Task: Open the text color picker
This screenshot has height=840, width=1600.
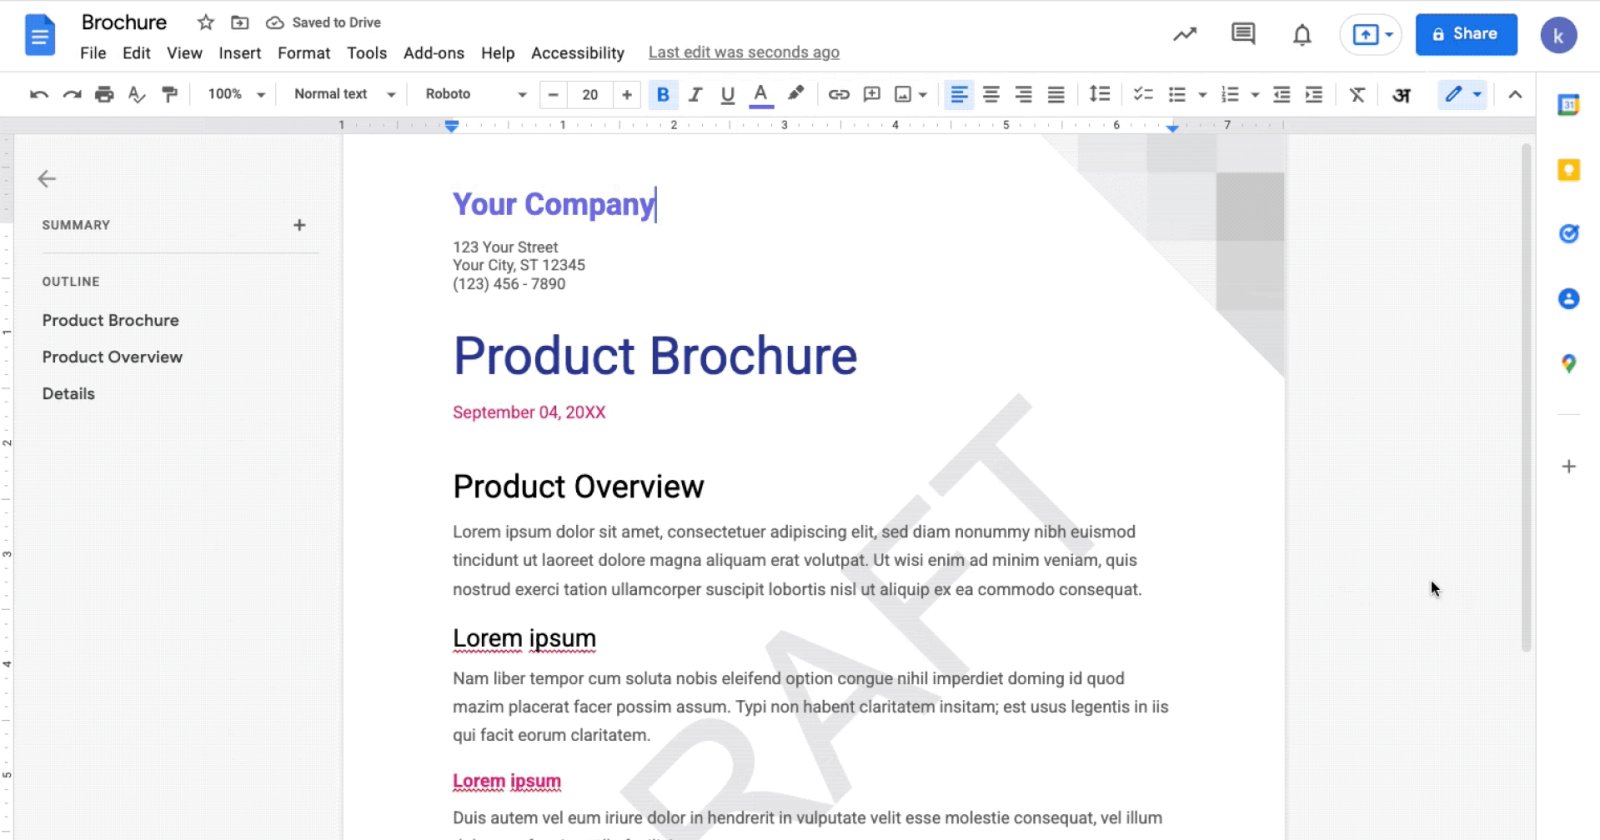Action: pyautogui.click(x=760, y=94)
